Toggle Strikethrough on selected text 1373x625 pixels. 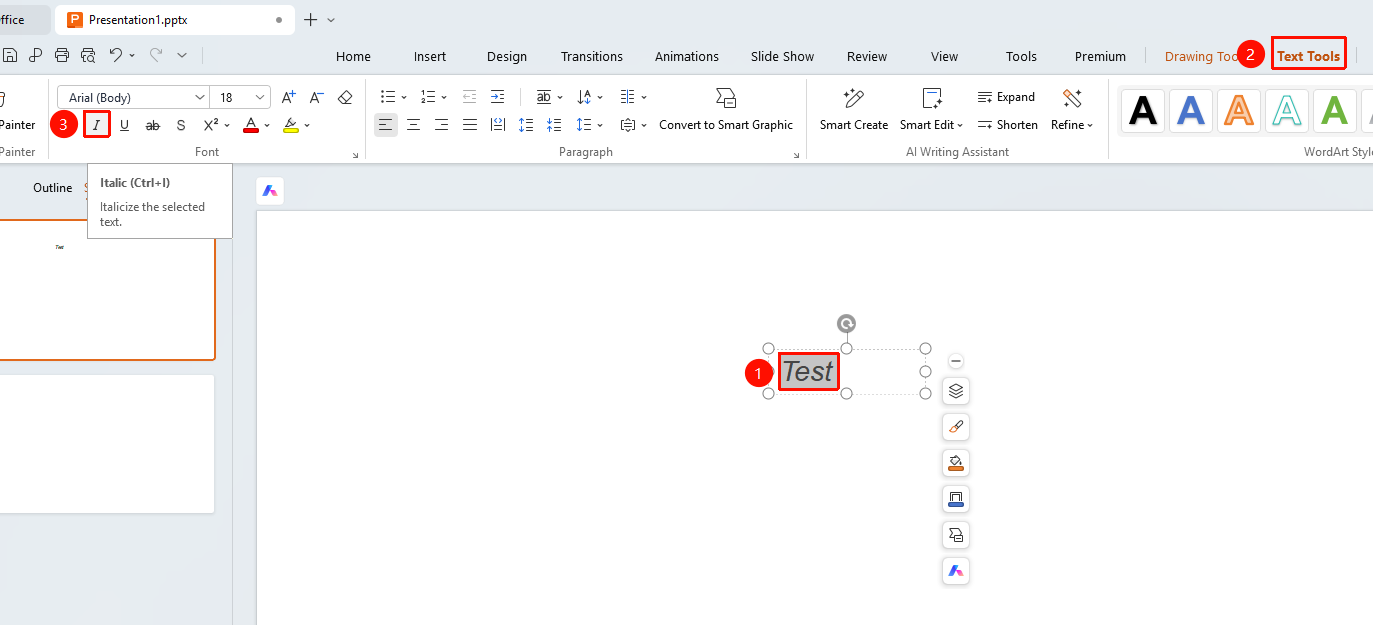pos(153,125)
